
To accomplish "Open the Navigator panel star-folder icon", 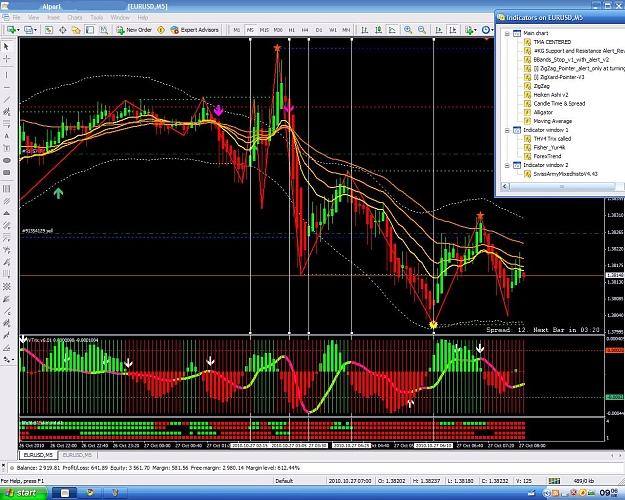I will 76,30.
